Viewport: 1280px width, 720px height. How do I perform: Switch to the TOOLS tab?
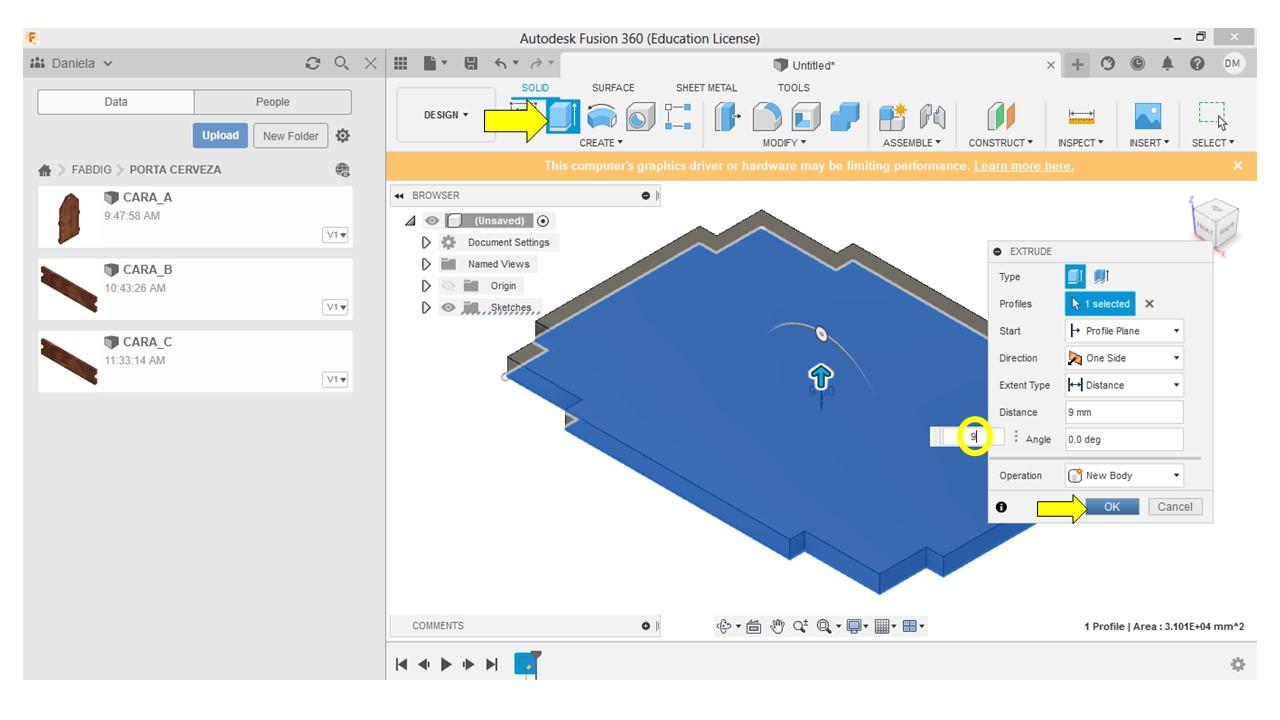794,88
